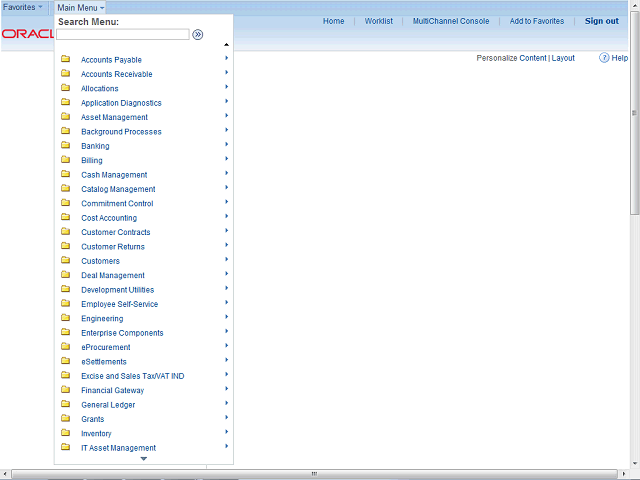Screen dimensions: 640x480
Task: Click Add to Favorites link
Action: tap(537, 21)
